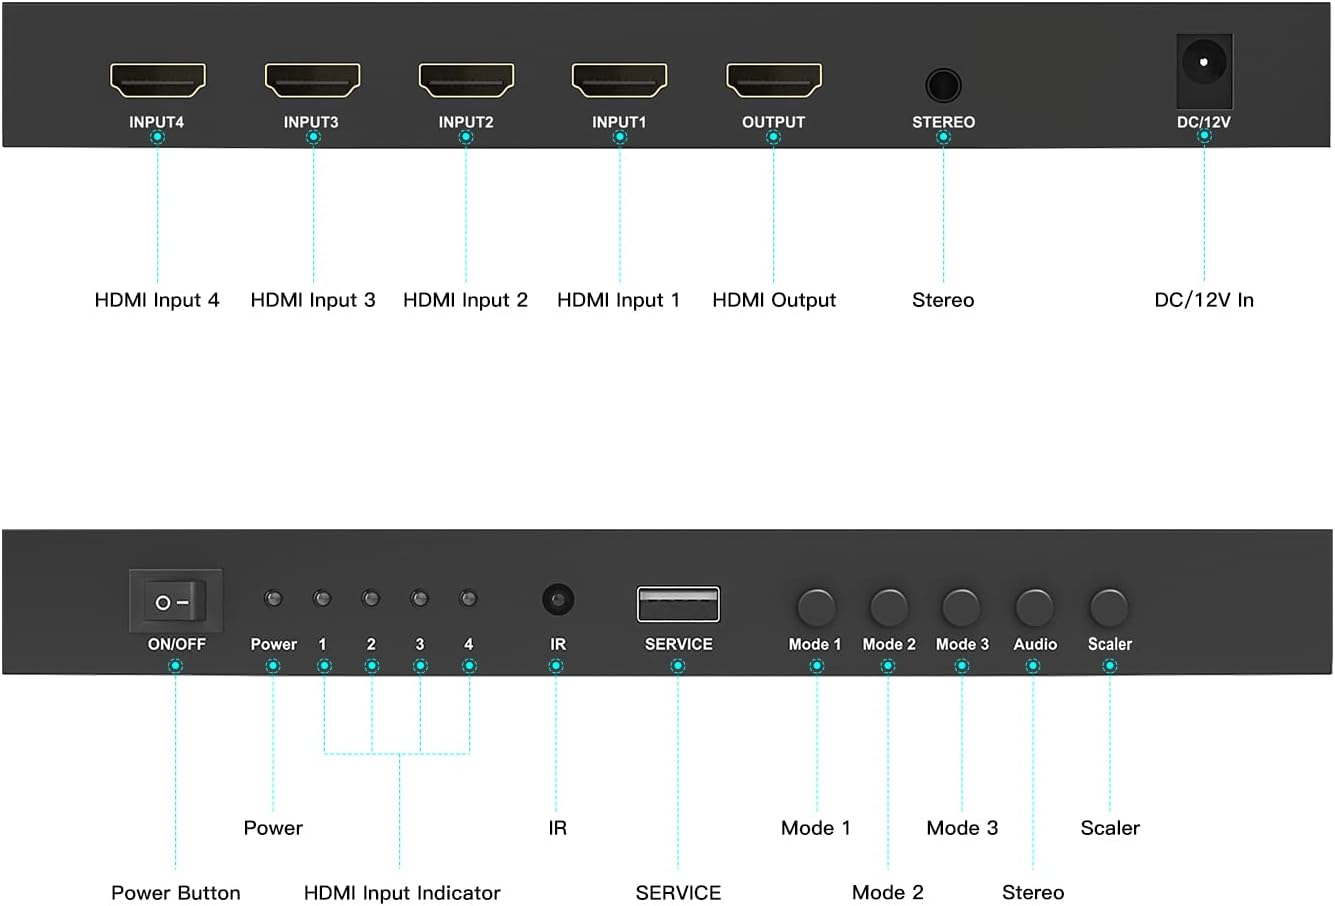Click the "HDMI Output" caption text
Viewport: 1335px width, 906px height.
(x=774, y=300)
